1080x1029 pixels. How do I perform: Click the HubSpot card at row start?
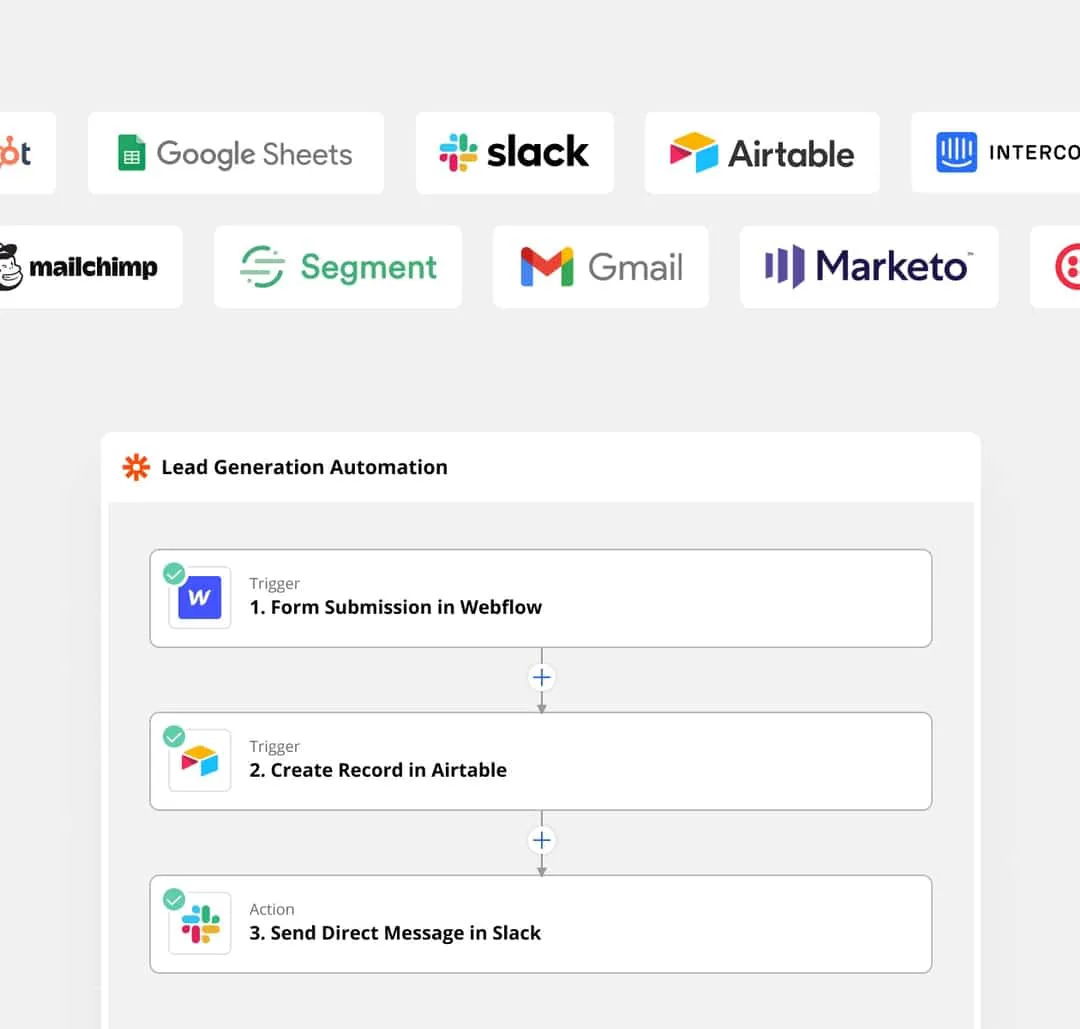coord(28,153)
